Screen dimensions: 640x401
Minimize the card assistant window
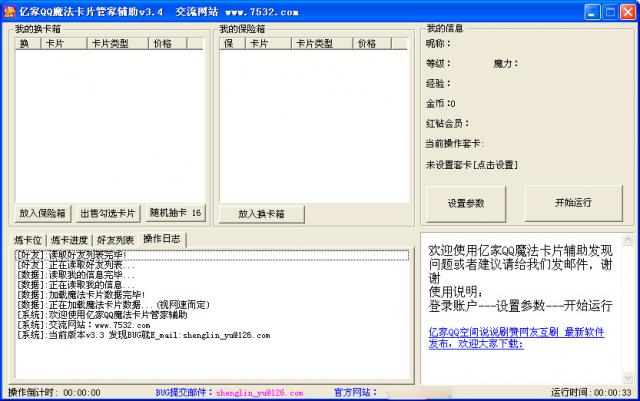(x=590, y=11)
